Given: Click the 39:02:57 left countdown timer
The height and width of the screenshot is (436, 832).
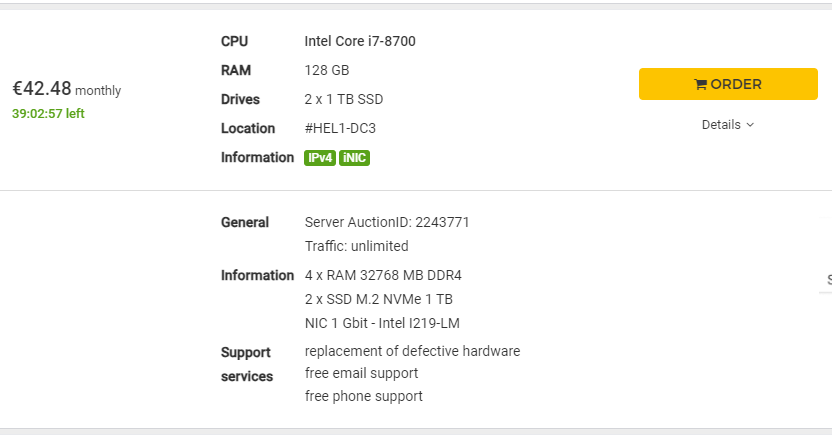Looking at the screenshot, I should tap(48, 114).
